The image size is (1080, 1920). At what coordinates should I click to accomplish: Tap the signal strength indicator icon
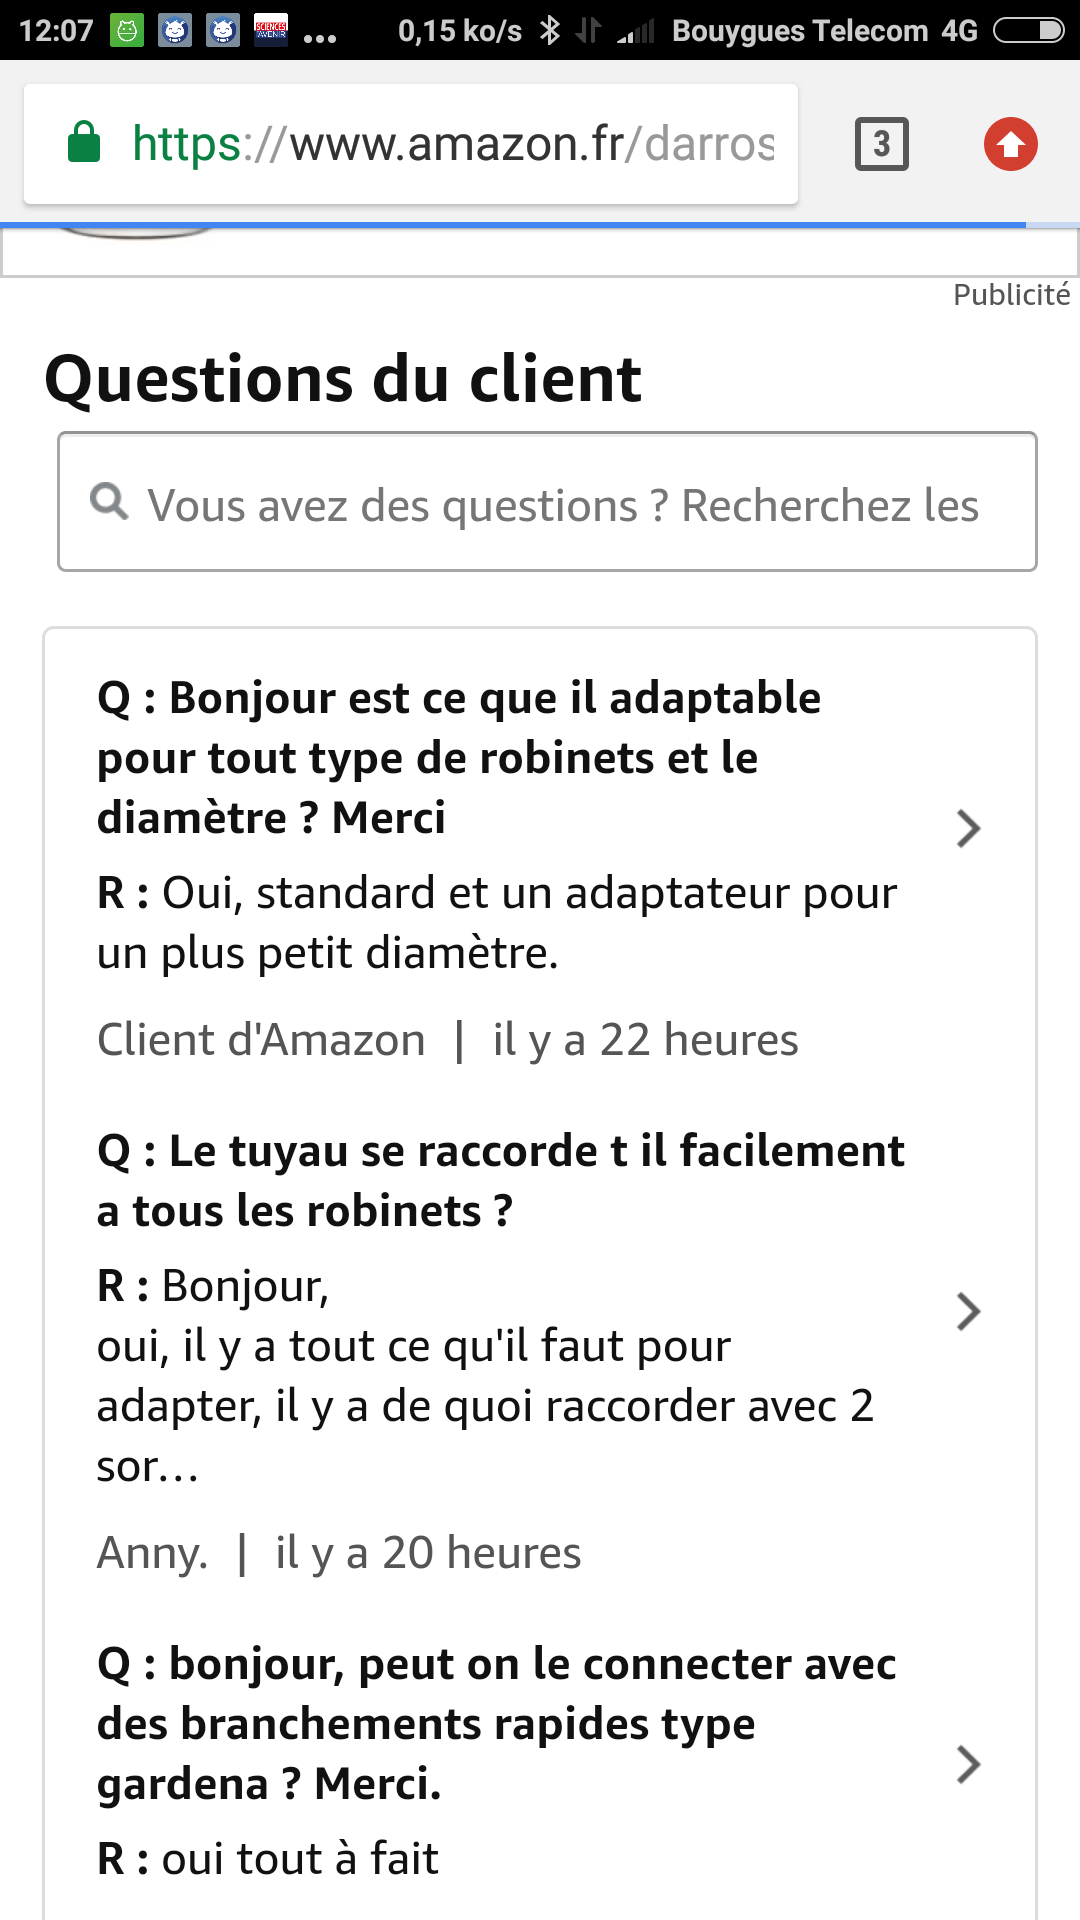(x=636, y=31)
